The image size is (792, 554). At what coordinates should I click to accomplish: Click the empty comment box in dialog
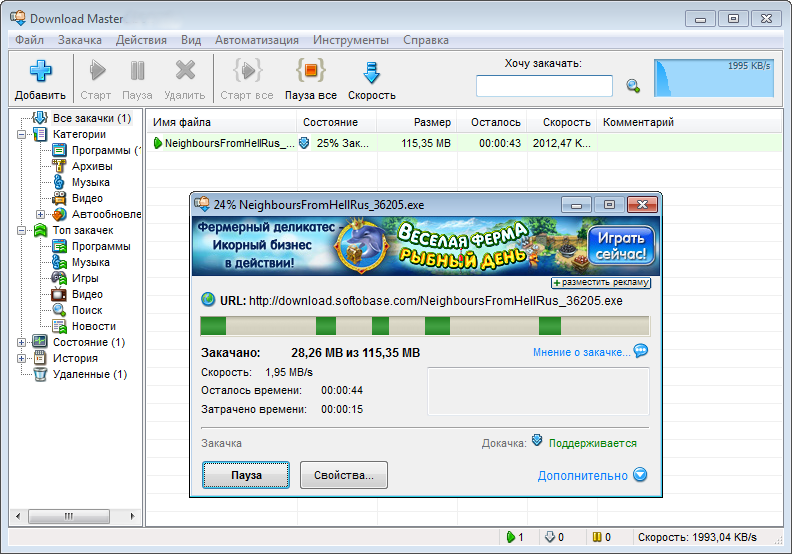[538, 391]
